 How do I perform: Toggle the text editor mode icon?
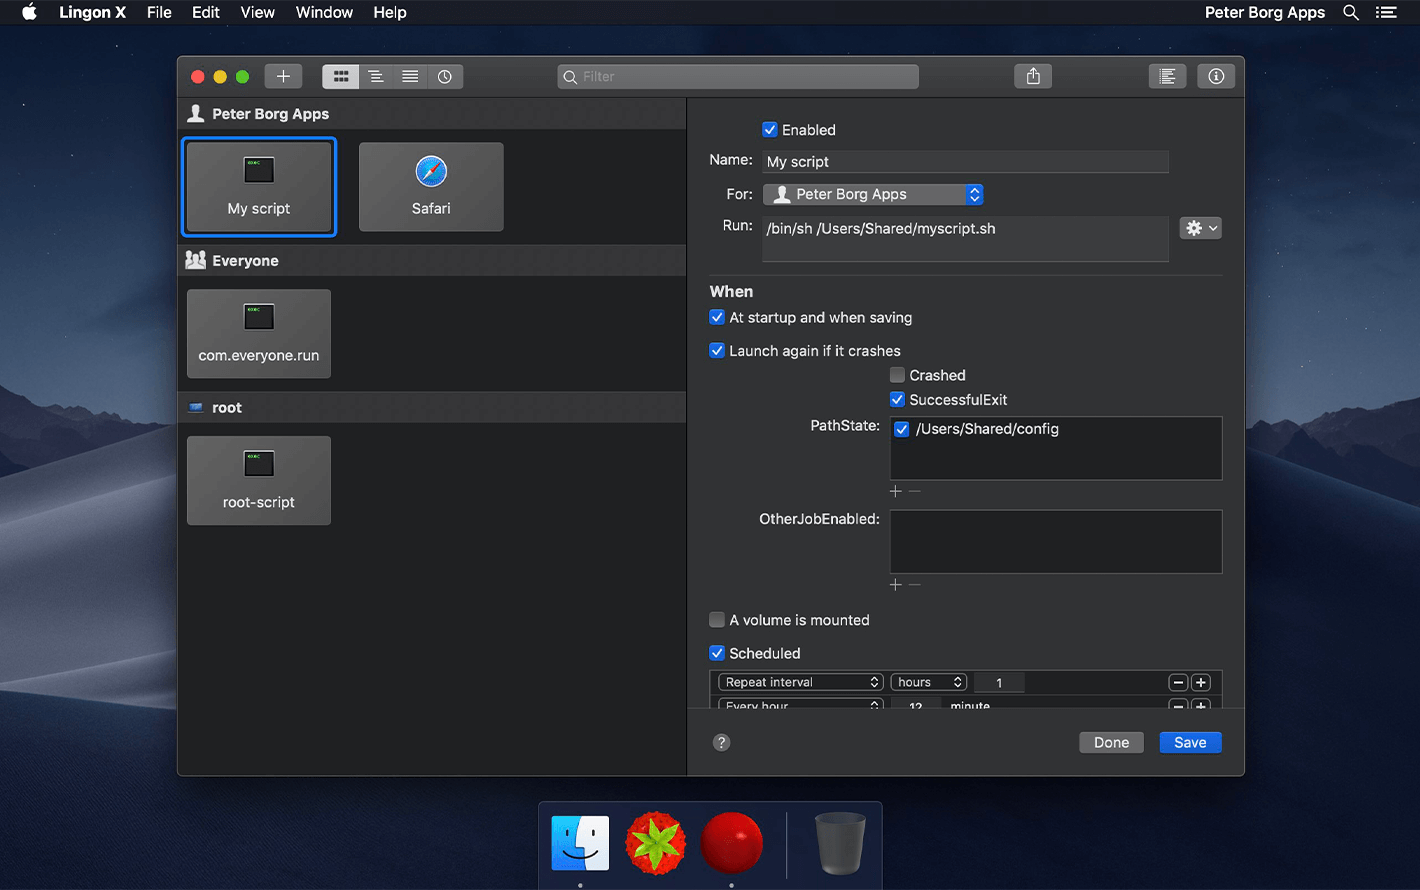click(x=1167, y=76)
